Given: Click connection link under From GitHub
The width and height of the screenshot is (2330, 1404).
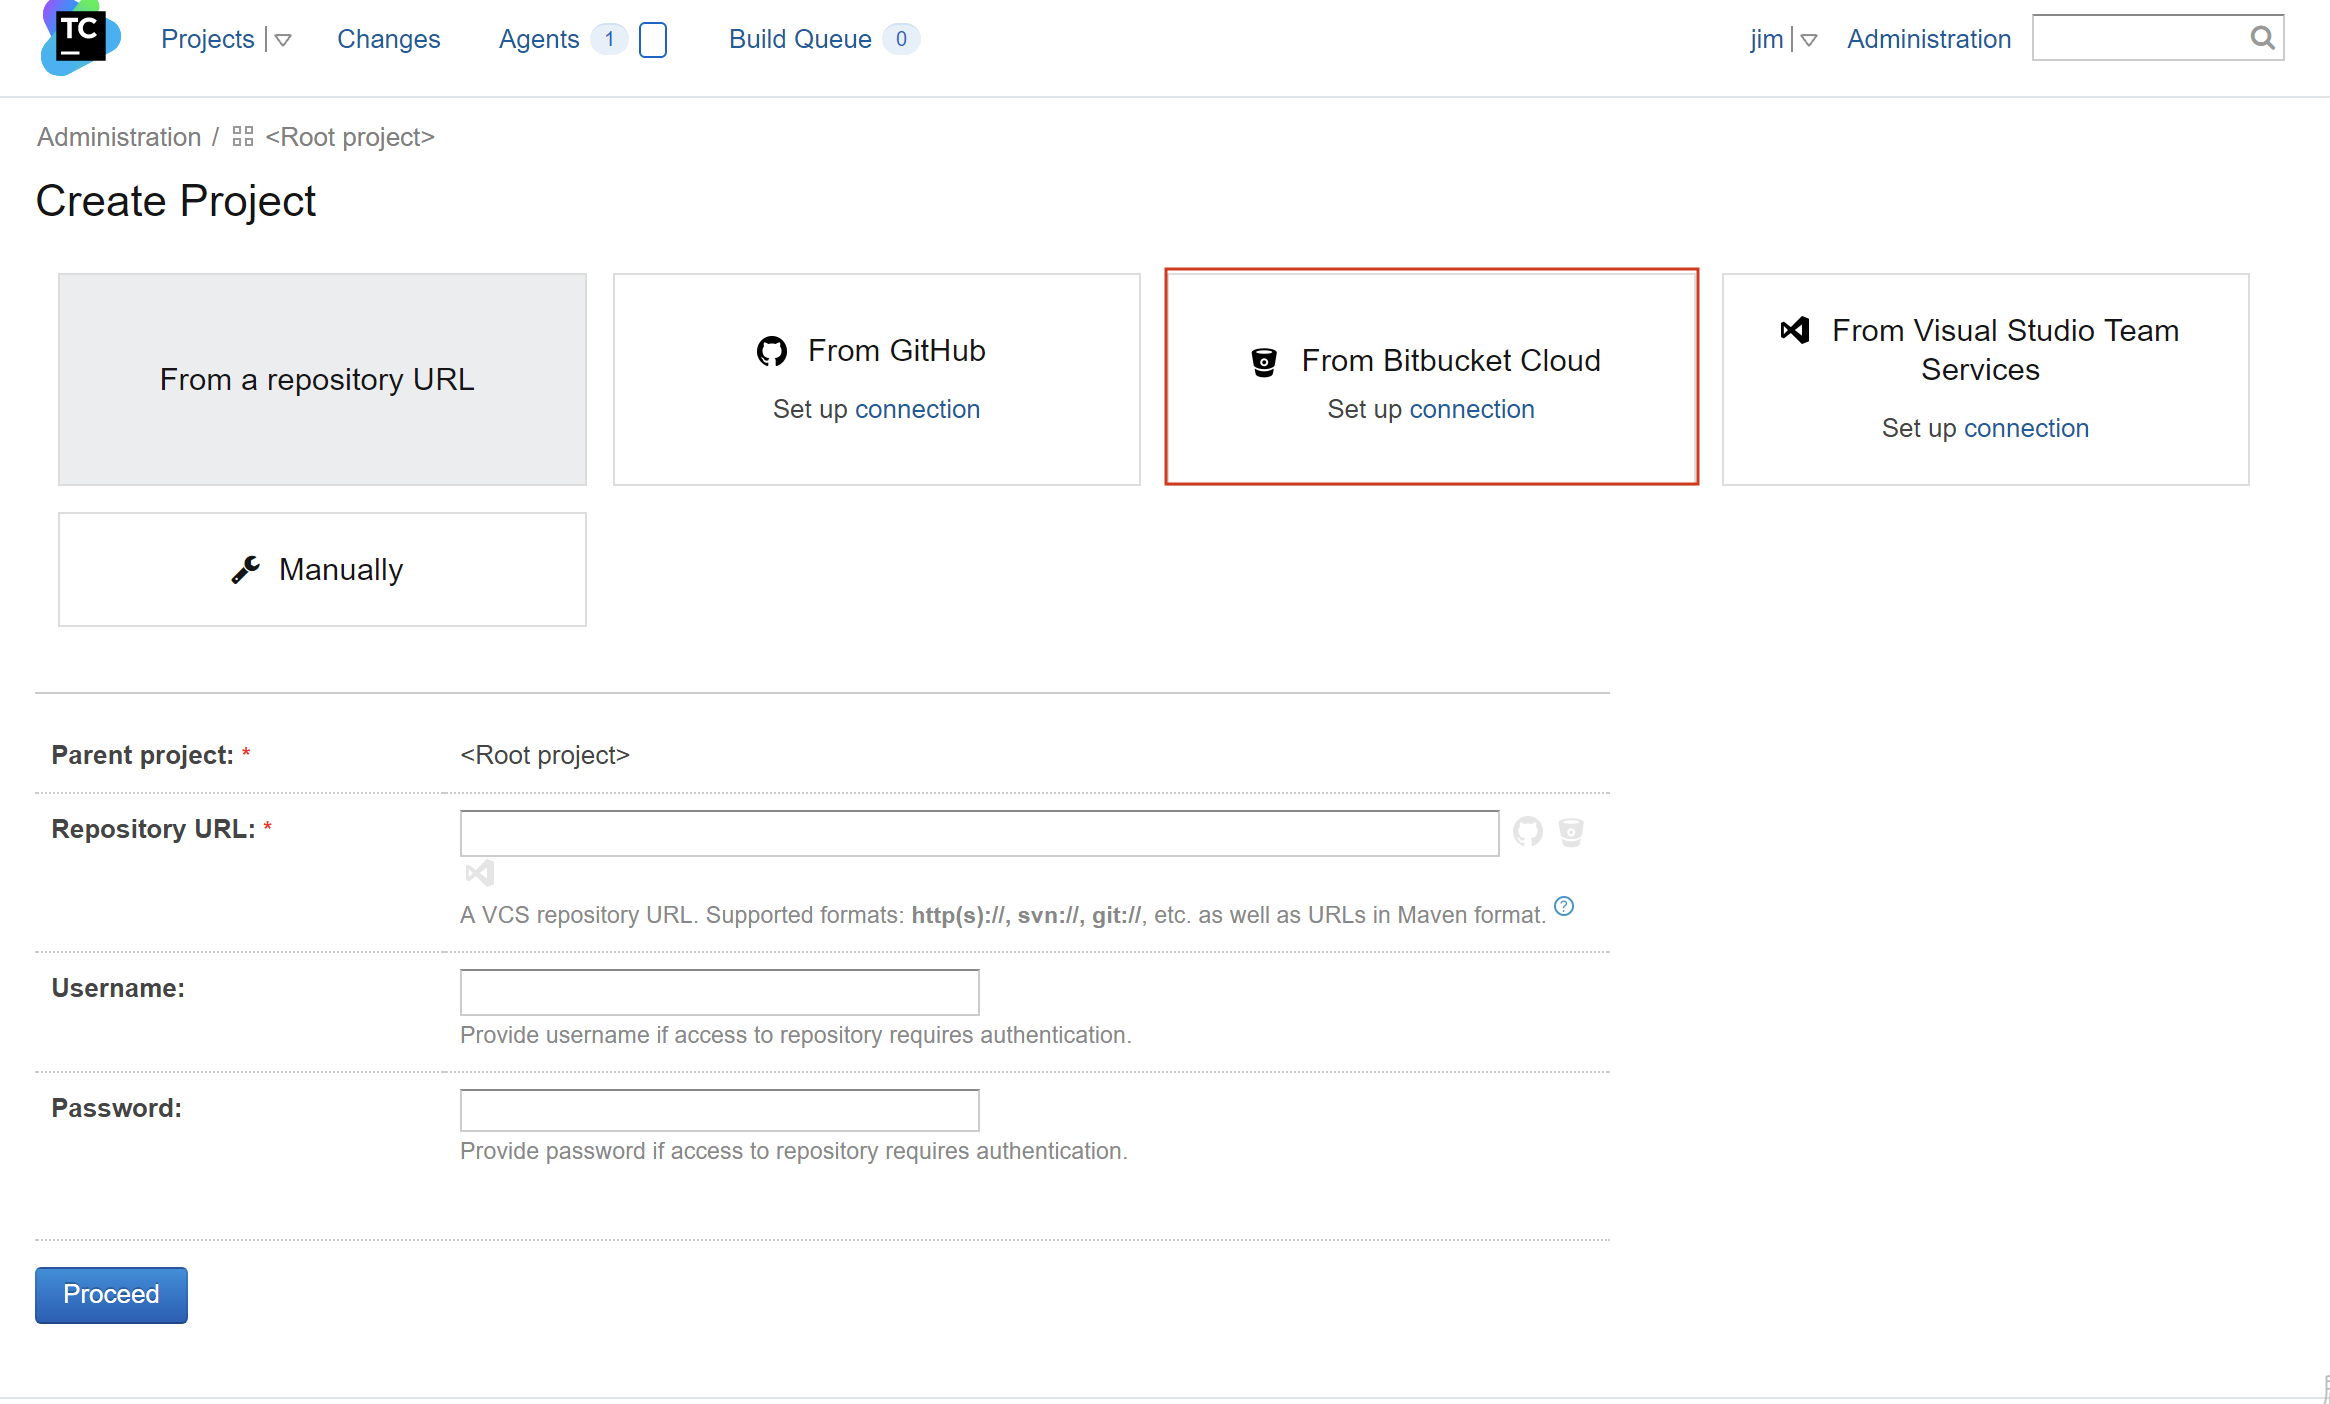Looking at the screenshot, I should click(x=917, y=409).
